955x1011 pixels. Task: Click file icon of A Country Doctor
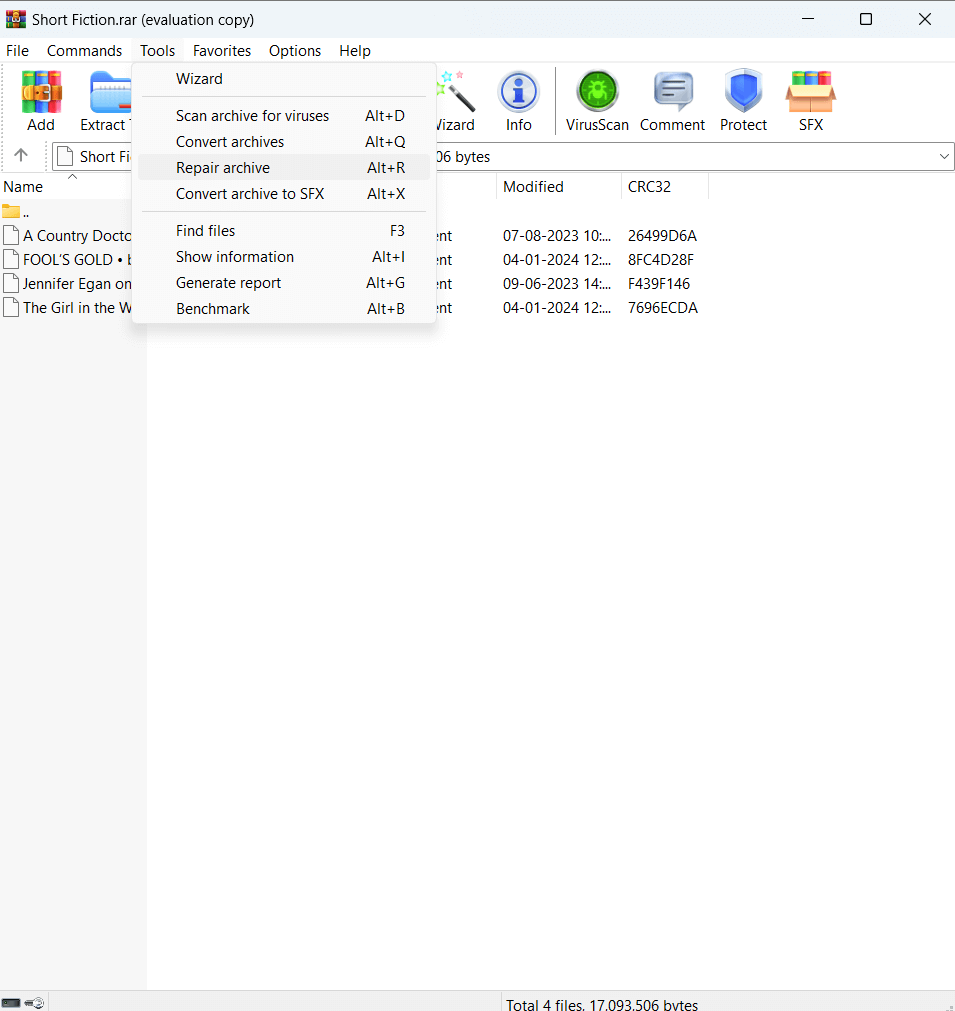pos(11,235)
